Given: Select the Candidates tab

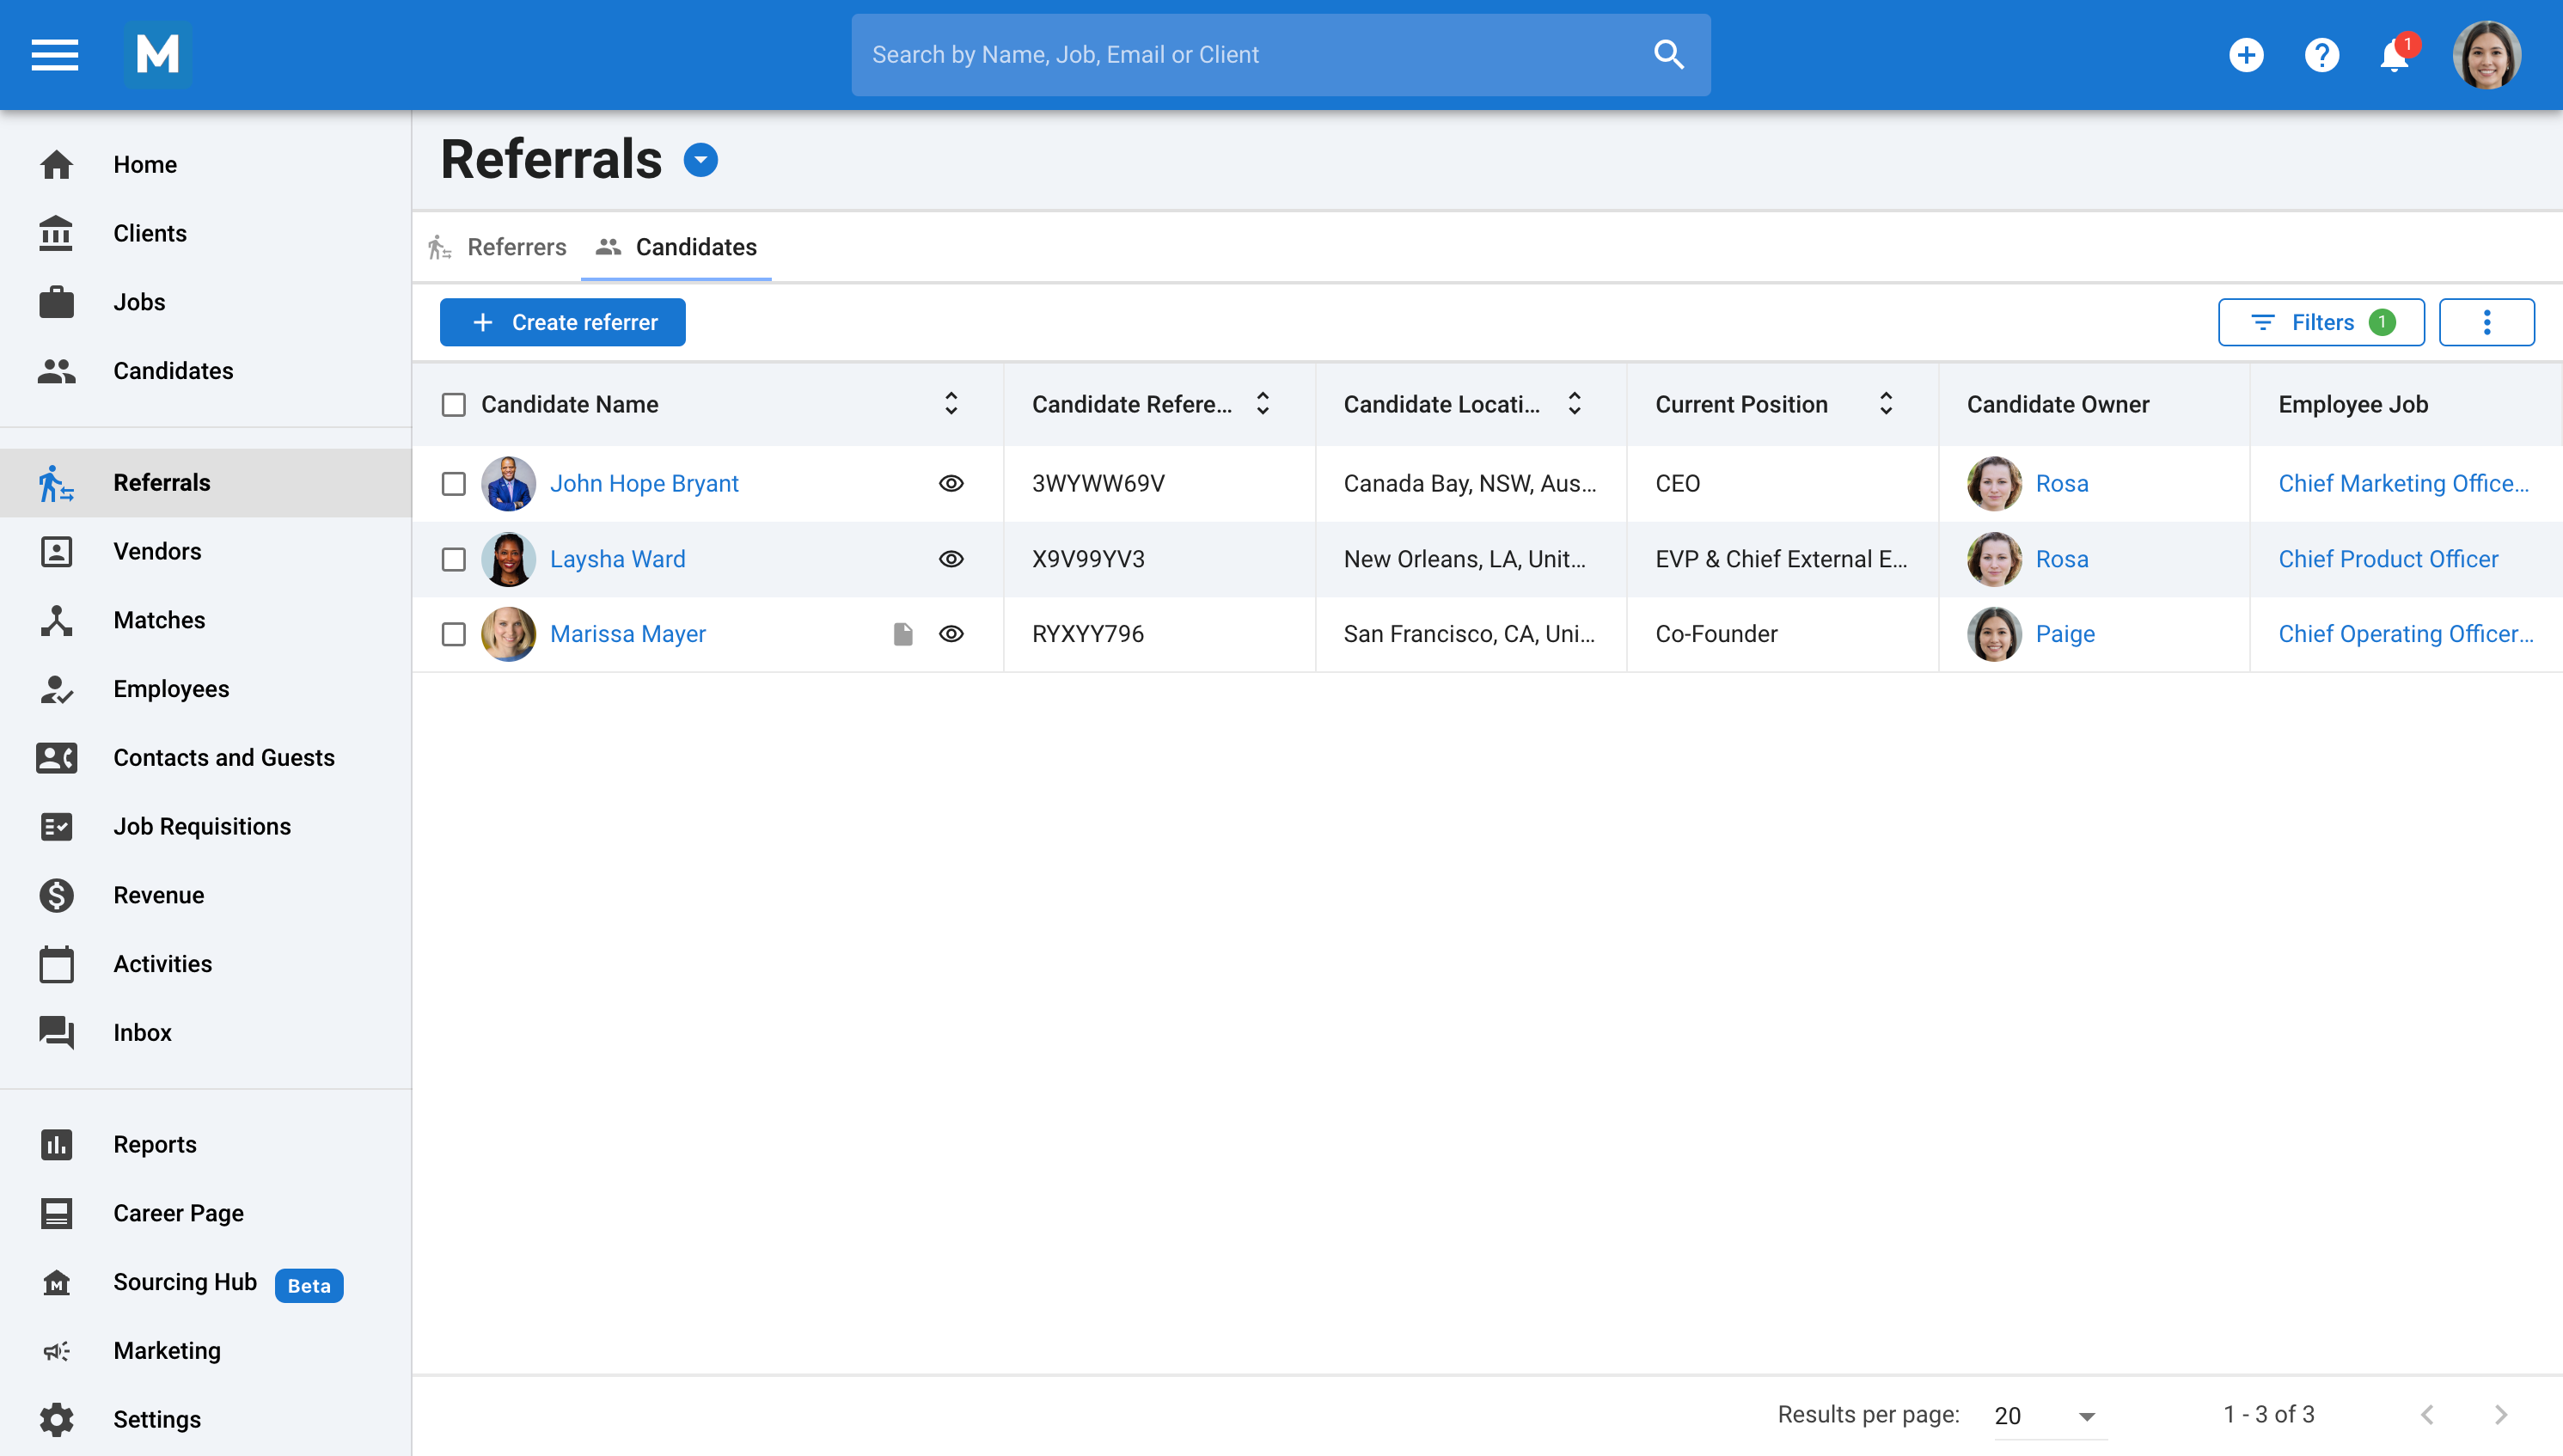Looking at the screenshot, I should pyautogui.click(x=695, y=247).
